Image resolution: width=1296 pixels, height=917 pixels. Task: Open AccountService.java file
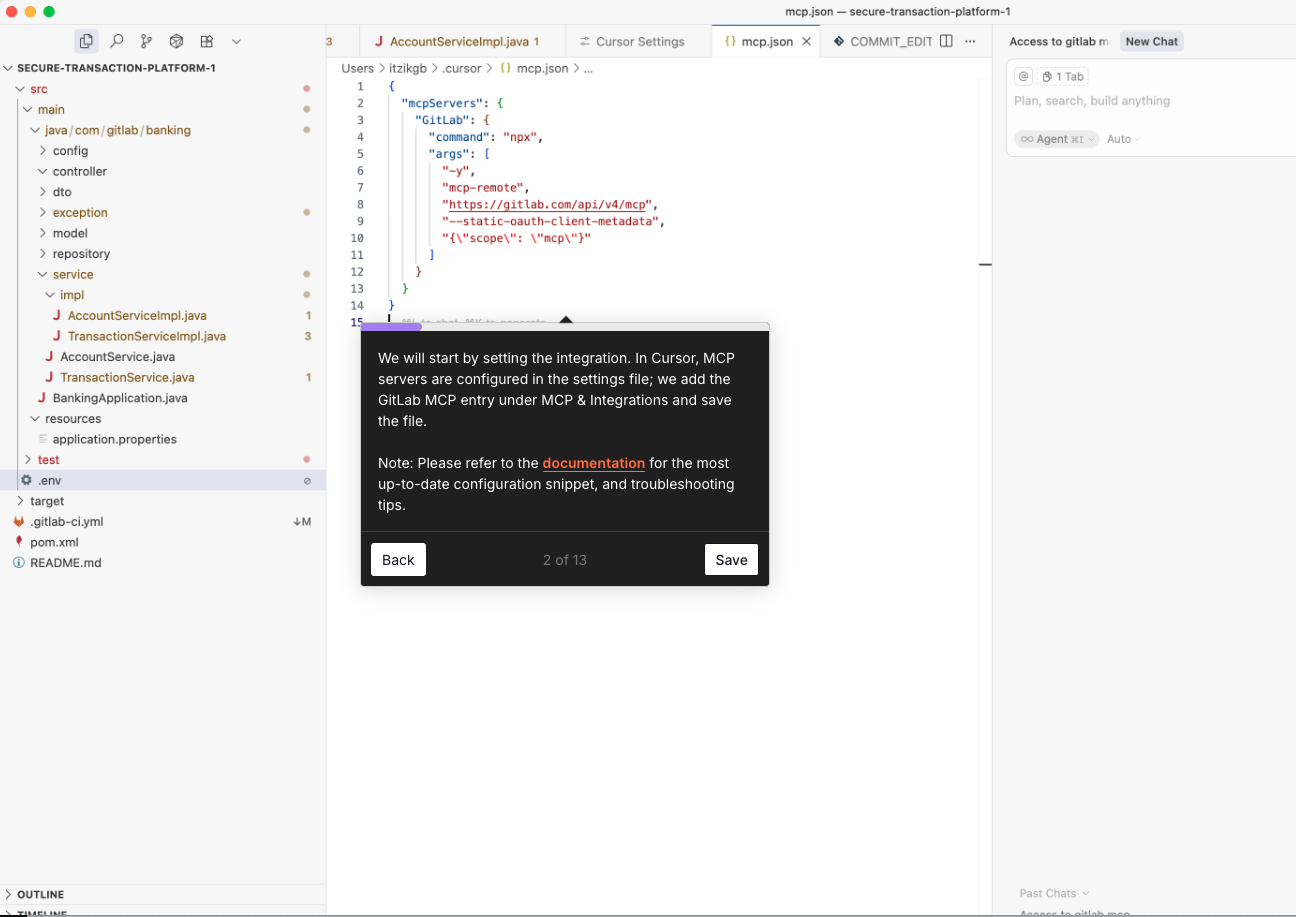click(117, 357)
